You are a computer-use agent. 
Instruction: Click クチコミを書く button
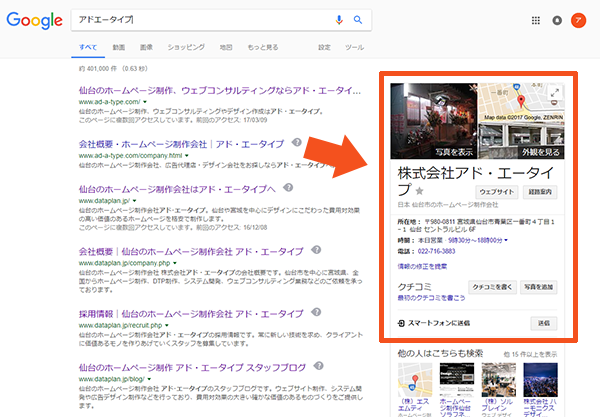[492, 287]
